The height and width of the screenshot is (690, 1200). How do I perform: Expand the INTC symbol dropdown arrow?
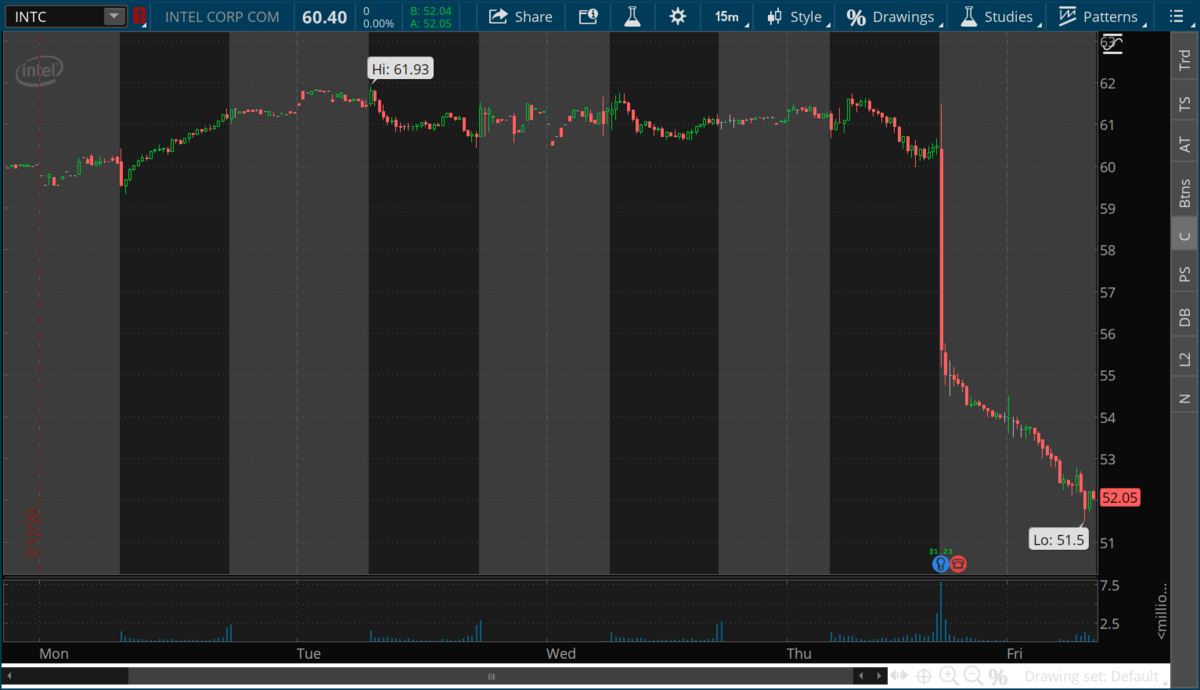pos(114,16)
